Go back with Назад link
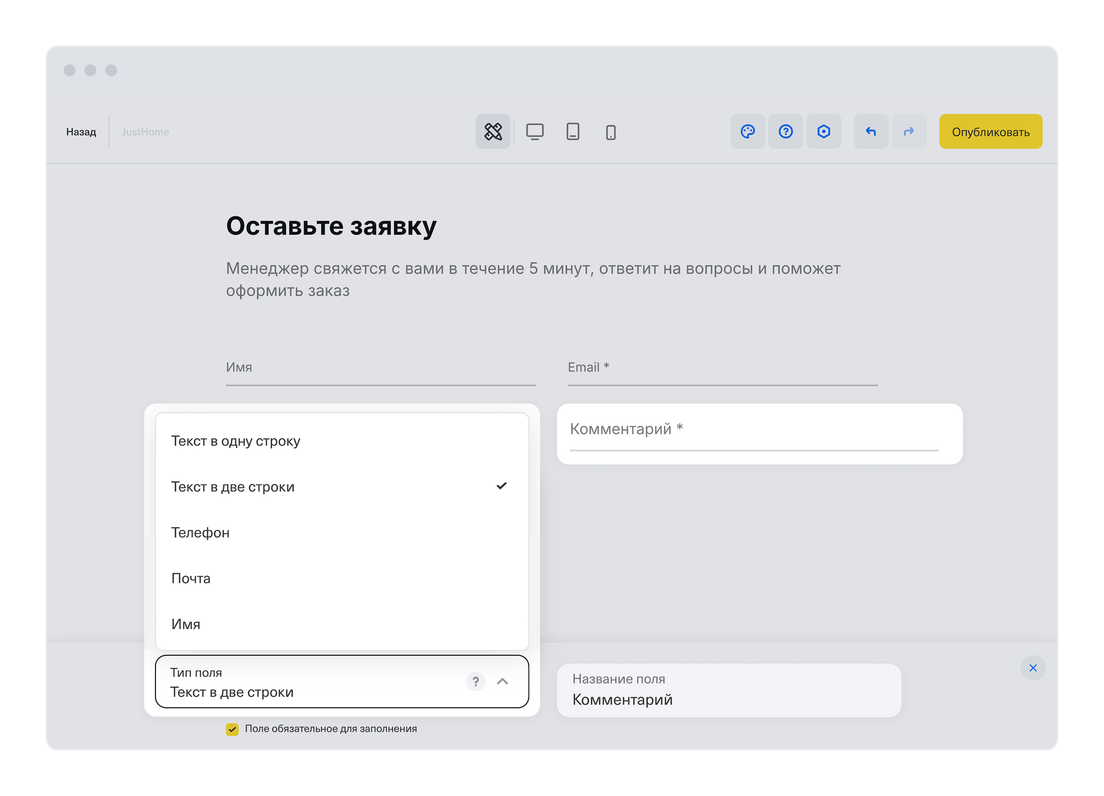 (81, 132)
